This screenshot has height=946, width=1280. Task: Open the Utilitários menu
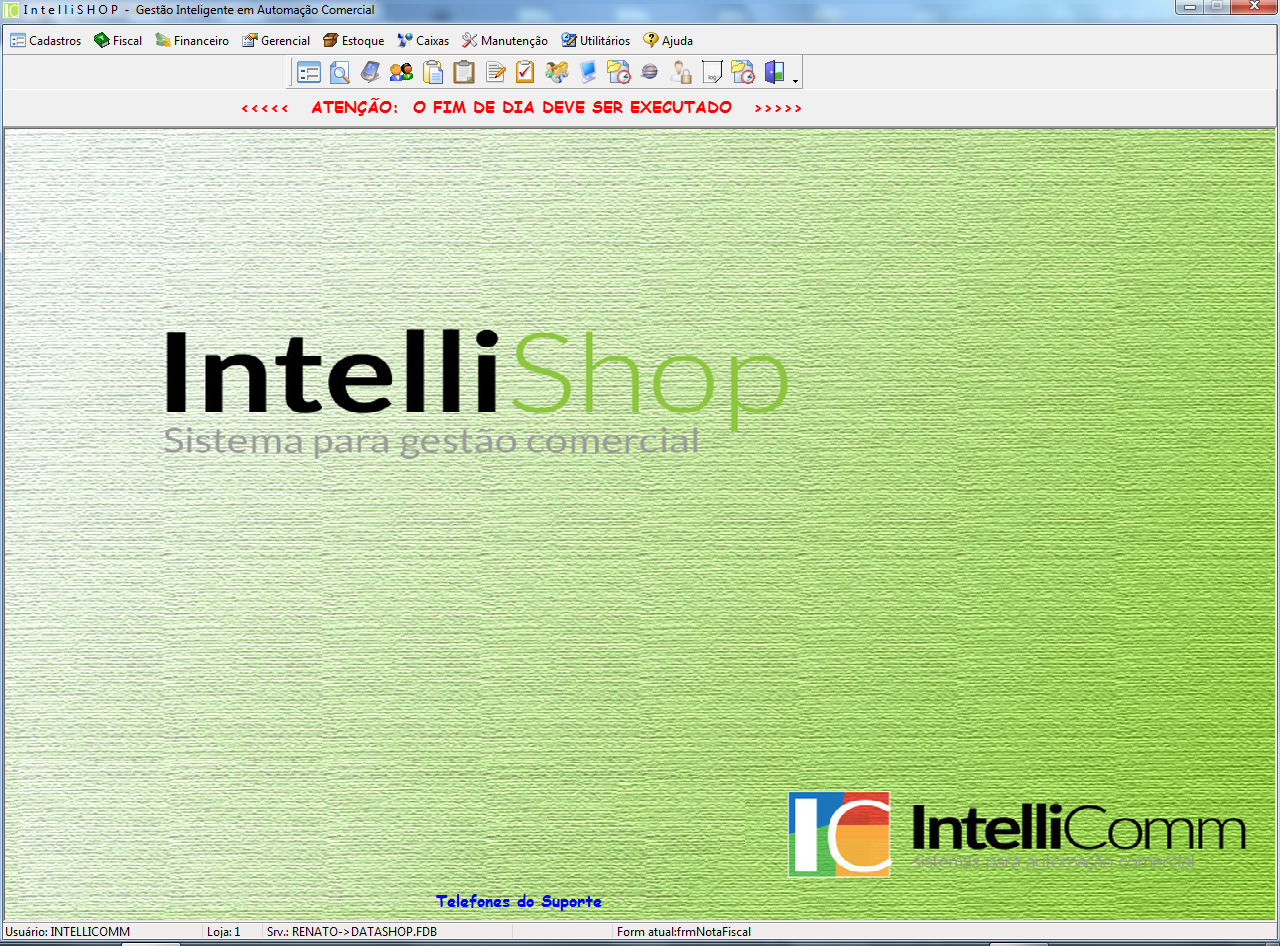[x=596, y=41]
